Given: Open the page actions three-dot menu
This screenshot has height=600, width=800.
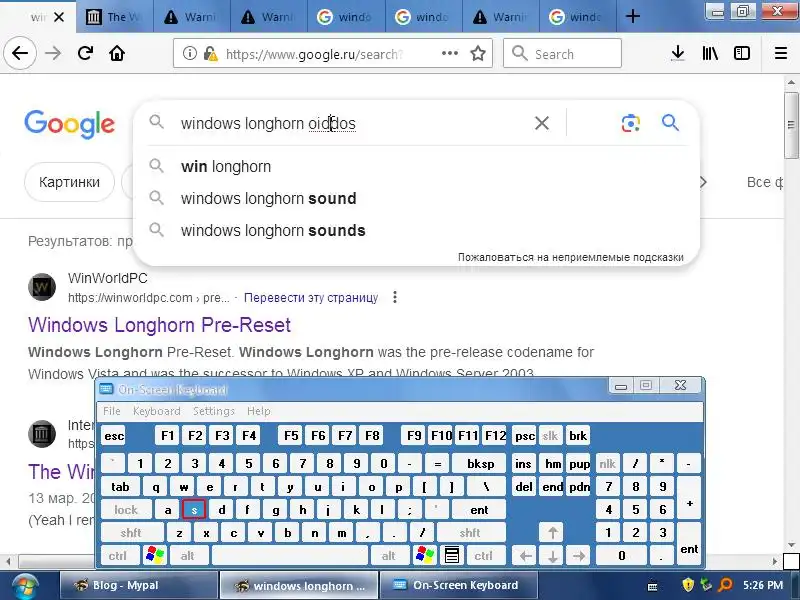Looking at the screenshot, I should 449,53.
